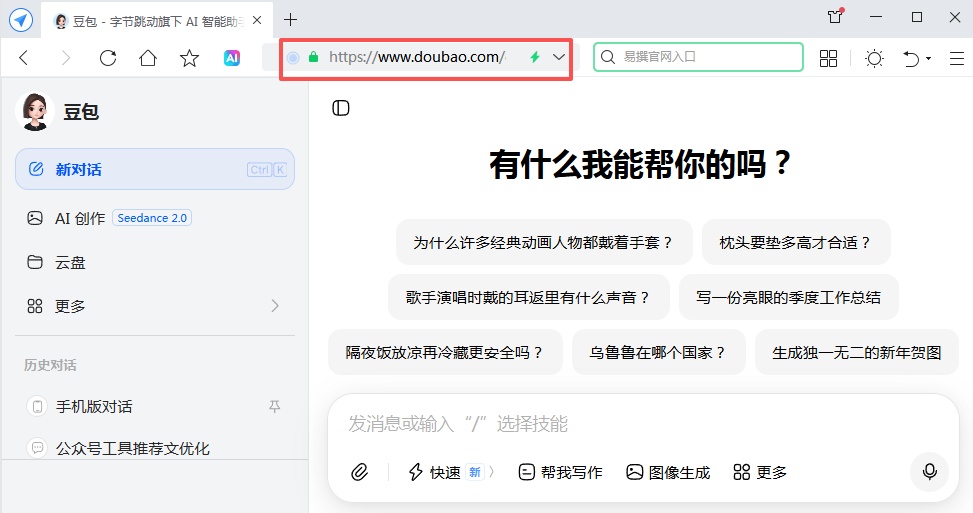973x513 pixels.
Task: Click the 豆包 avatar in sidebar
Action: [35, 112]
